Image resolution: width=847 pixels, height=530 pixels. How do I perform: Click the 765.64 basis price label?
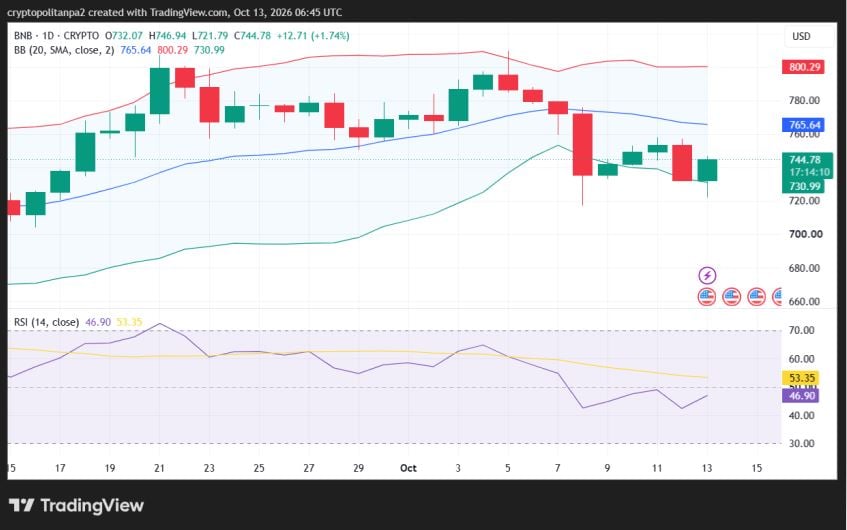click(804, 125)
